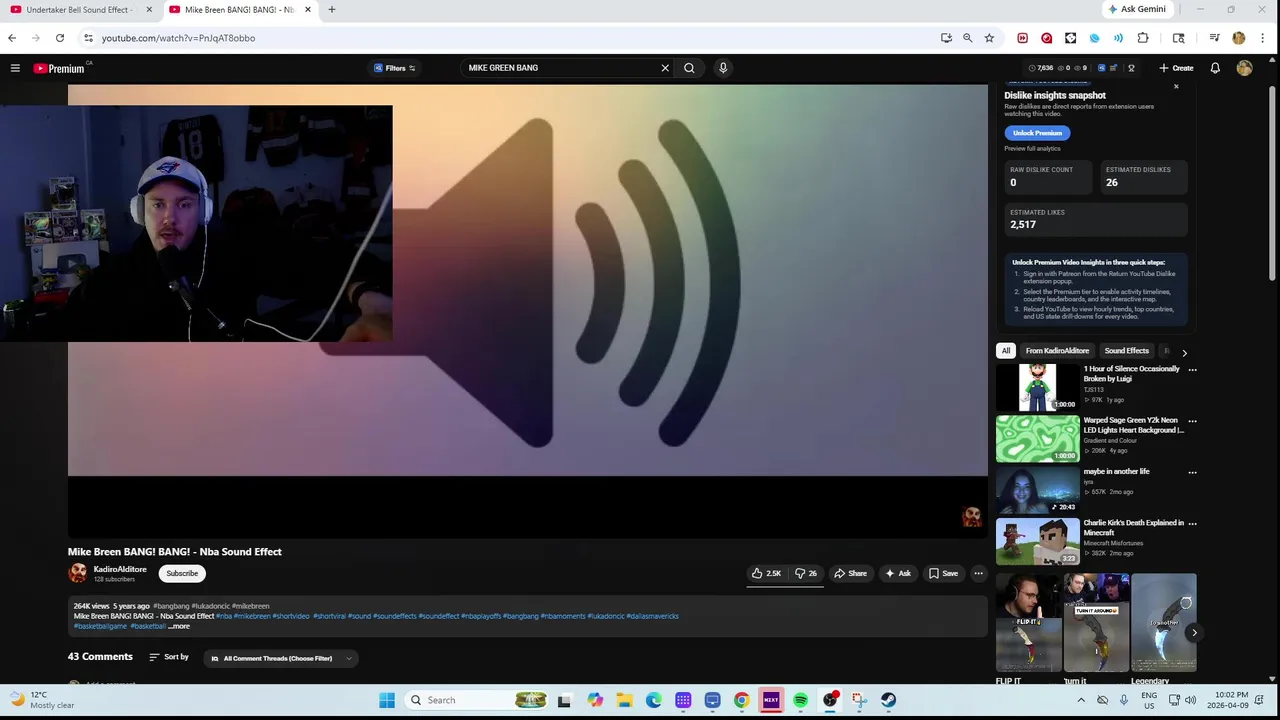
Task: Open Chrome media controls icon
Action: click(x=1214, y=38)
